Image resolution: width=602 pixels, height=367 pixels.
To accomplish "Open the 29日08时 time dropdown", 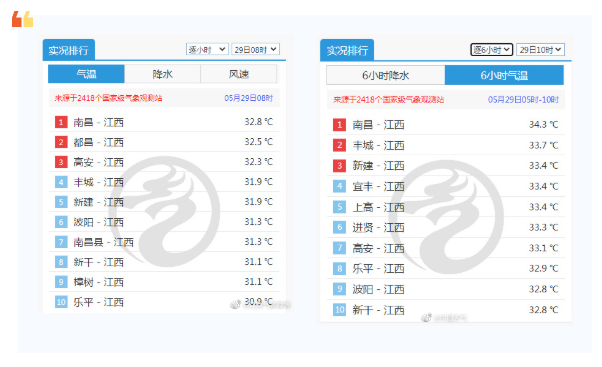I will pyautogui.click(x=255, y=50).
